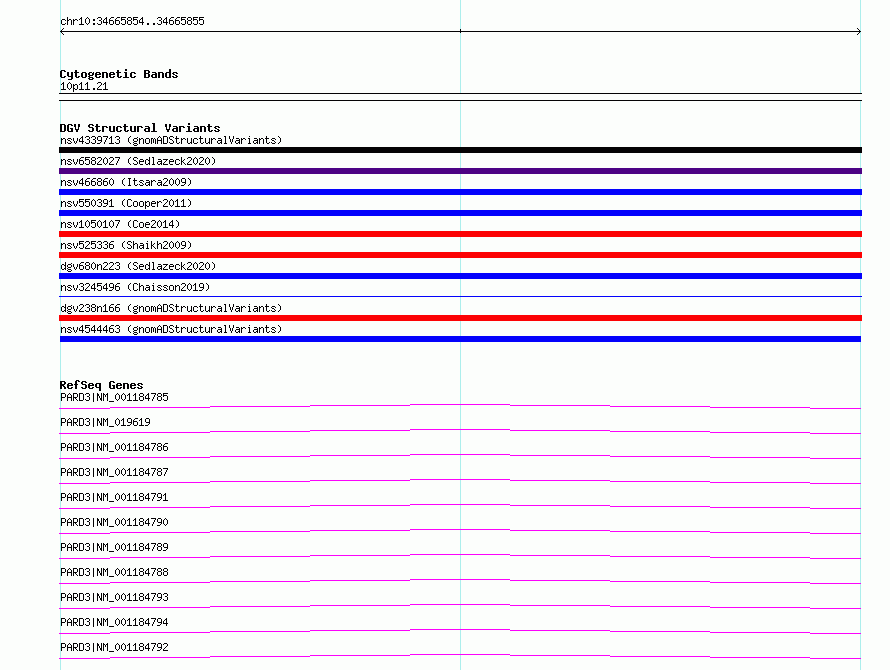
Task: Select transcript PARD3|NM_001184786
Action: (114, 447)
